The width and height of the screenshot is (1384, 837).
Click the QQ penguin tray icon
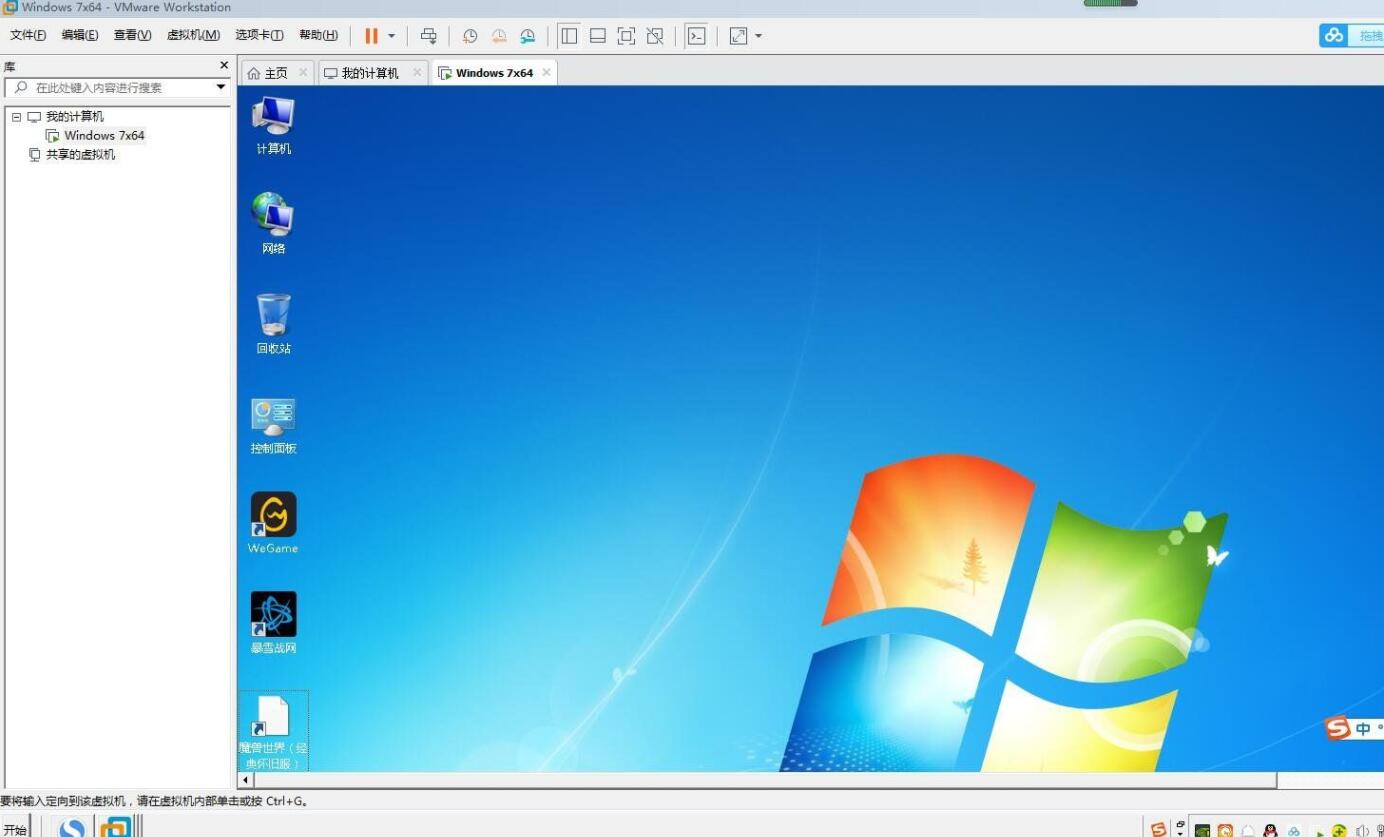coord(1271,831)
